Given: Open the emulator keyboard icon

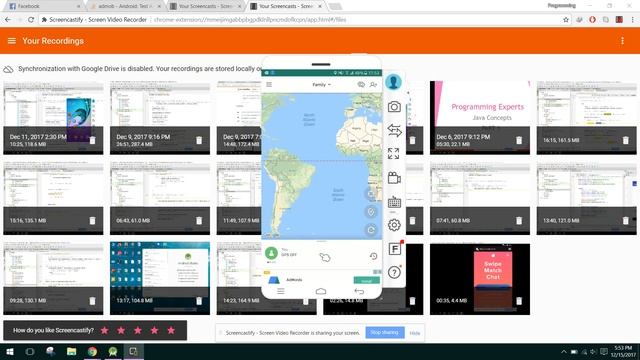Looking at the screenshot, I should pyautogui.click(x=394, y=202).
